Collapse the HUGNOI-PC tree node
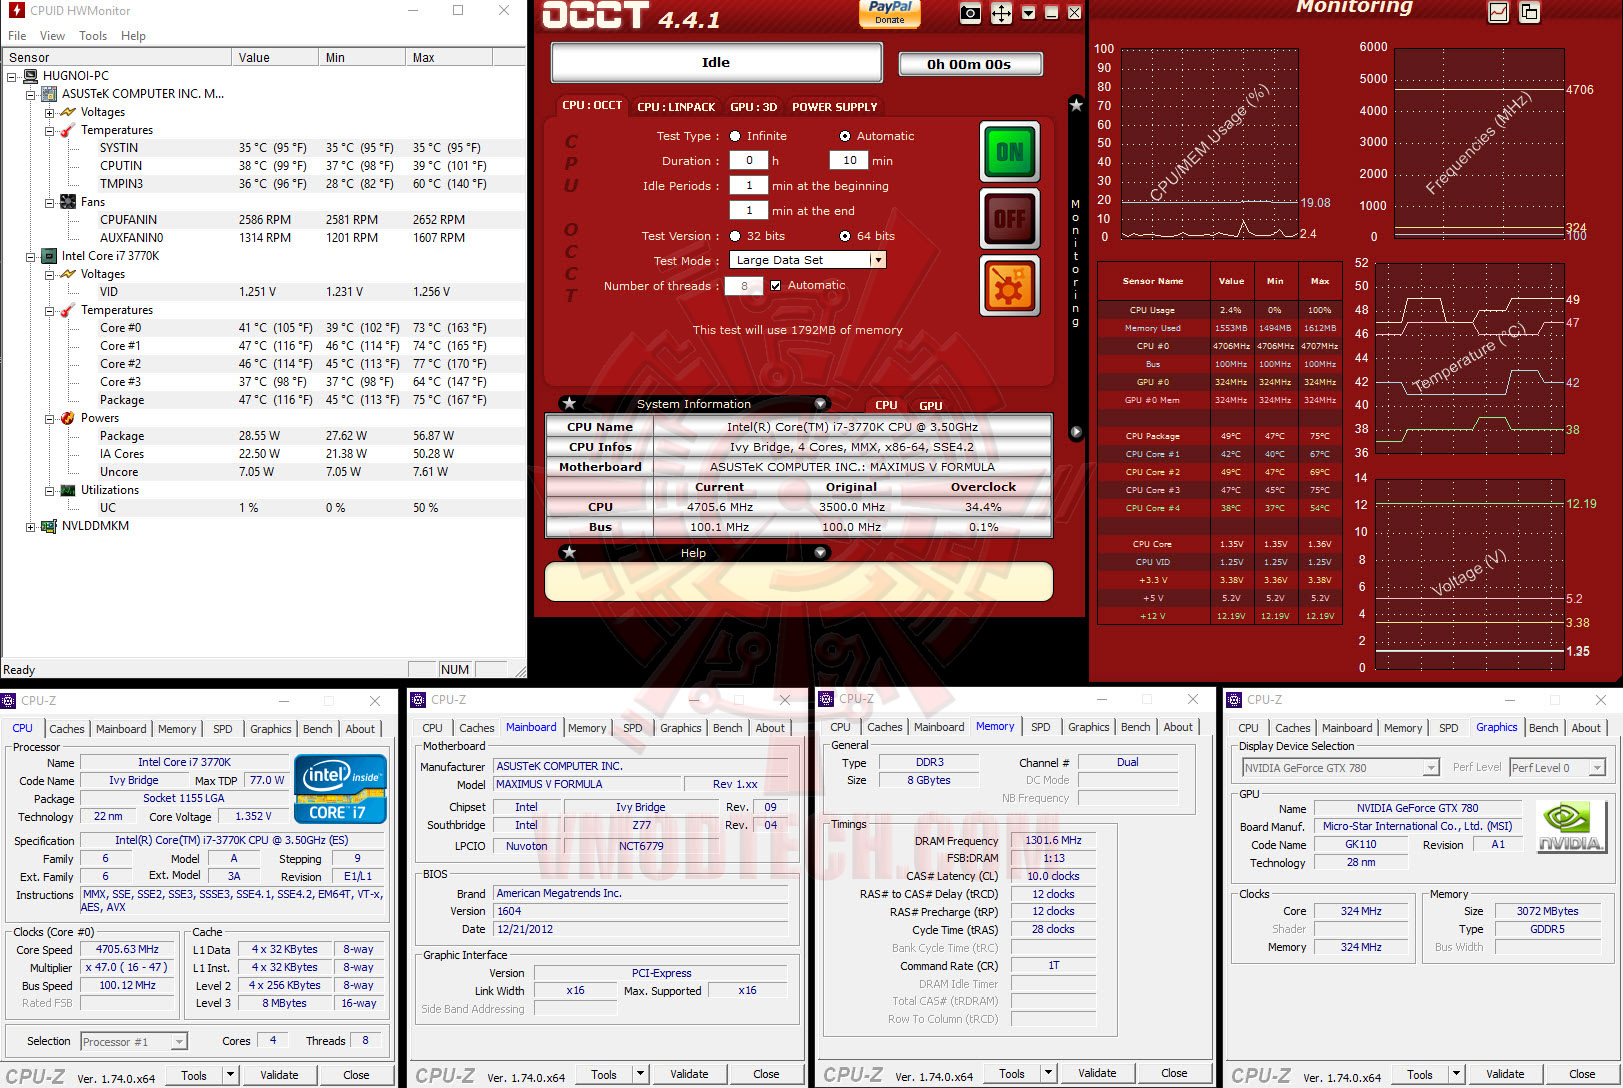The height and width of the screenshot is (1088, 1623). [11, 76]
